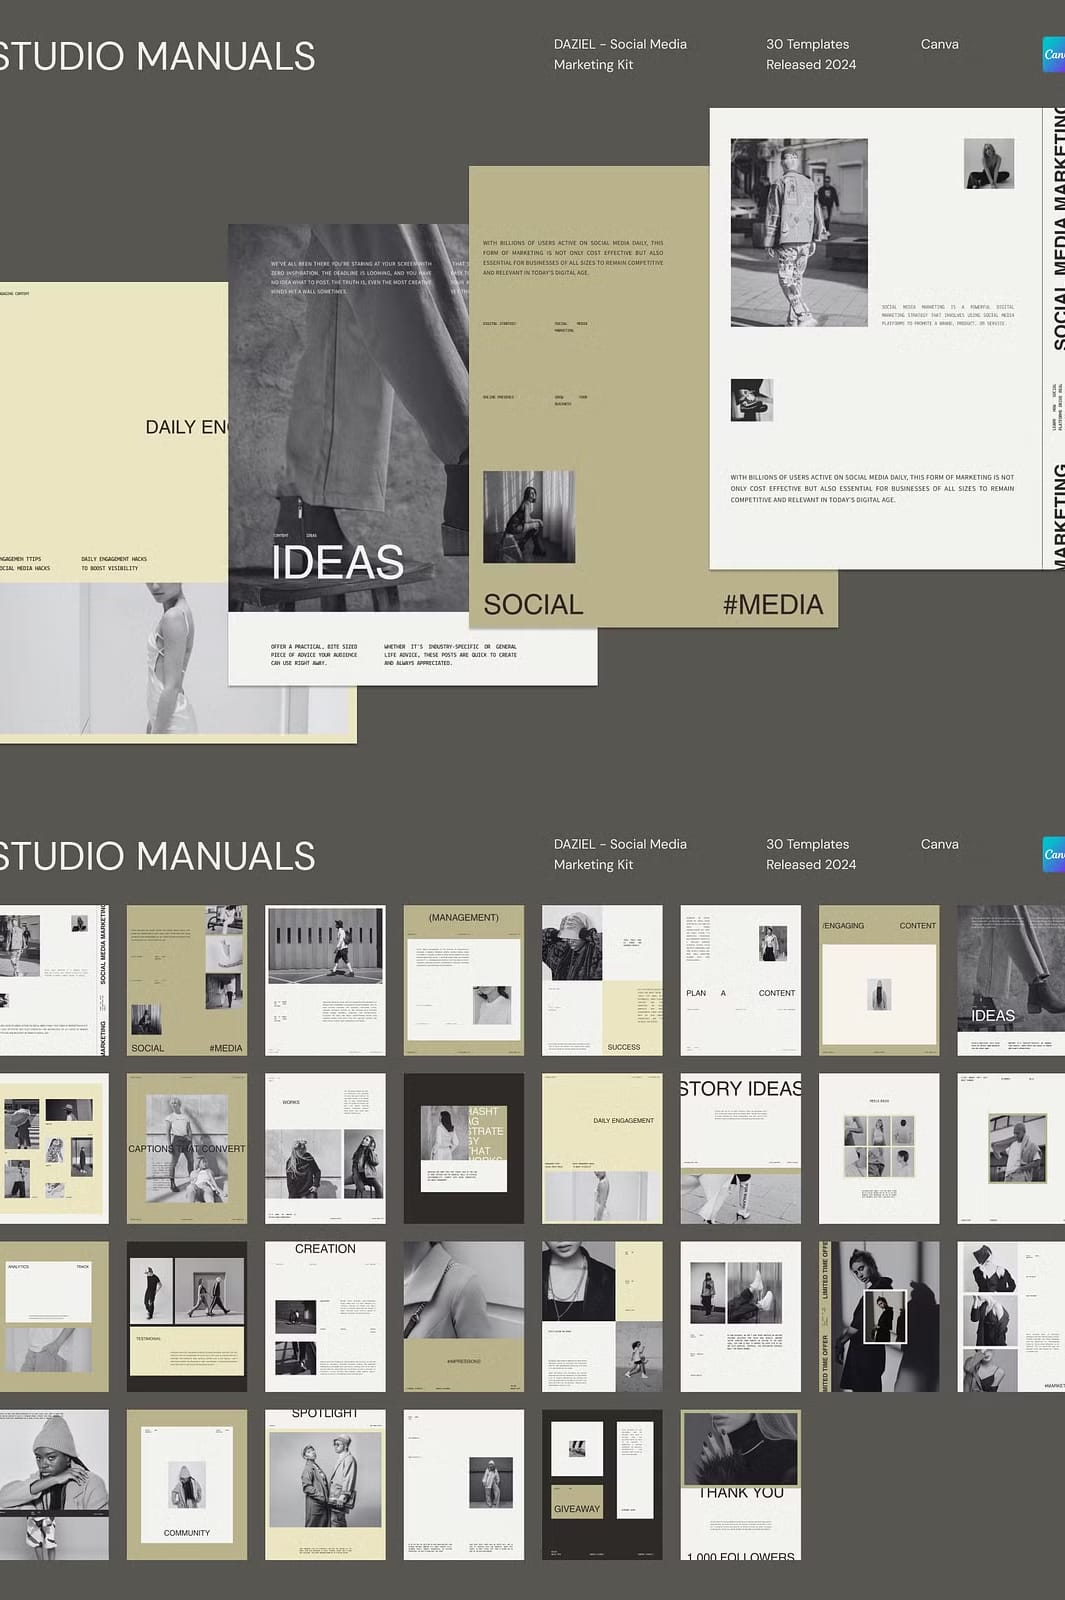The image size is (1065, 1600).
Task: Open the COMMUNITY template thumbnail
Action: coord(186,1484)
